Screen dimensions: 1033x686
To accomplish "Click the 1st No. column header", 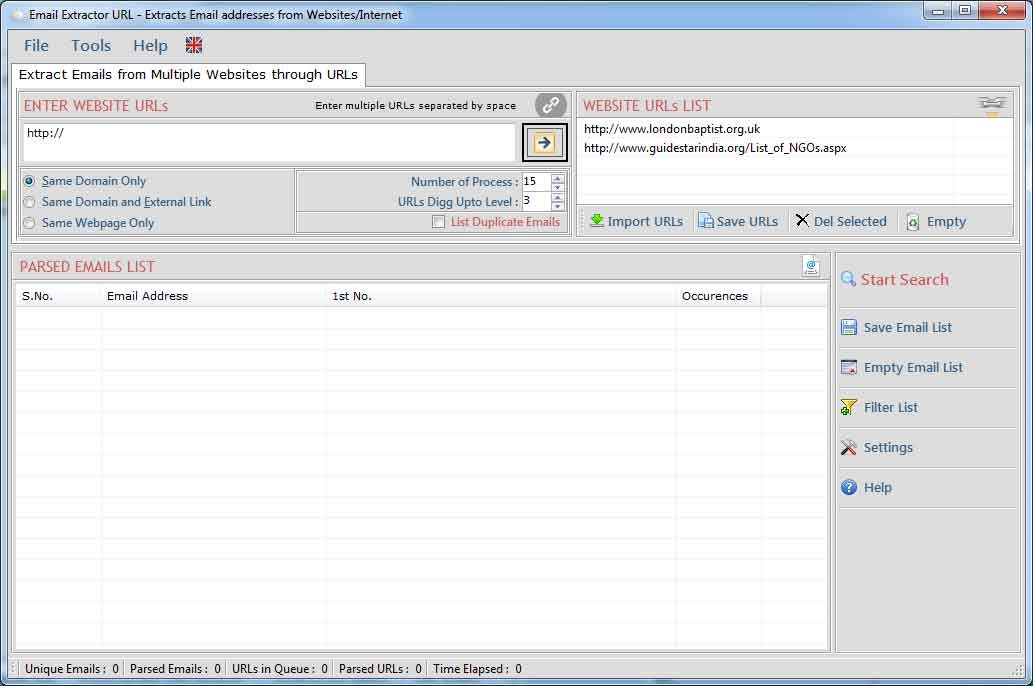I will pos(501,296).
